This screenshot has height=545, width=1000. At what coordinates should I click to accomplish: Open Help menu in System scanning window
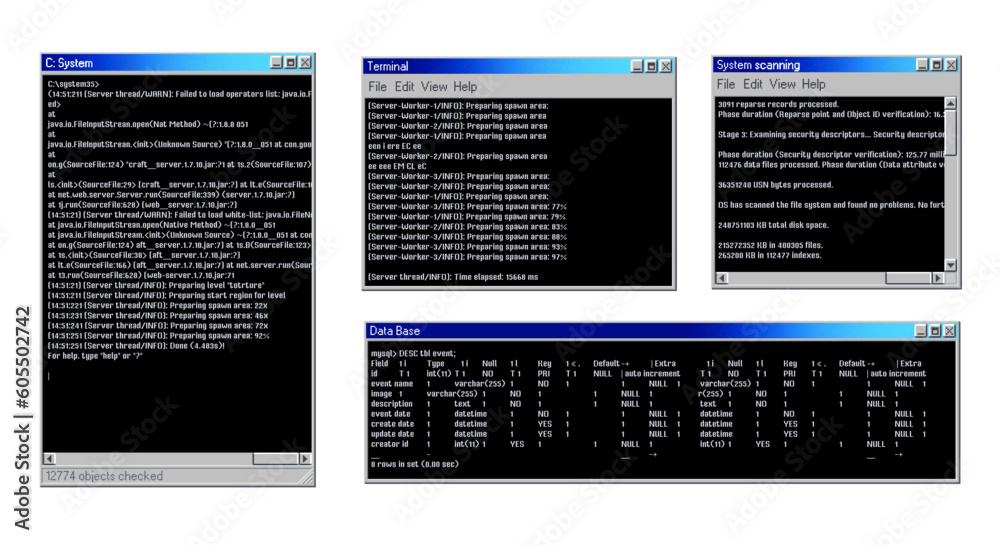tap(813, 84)
